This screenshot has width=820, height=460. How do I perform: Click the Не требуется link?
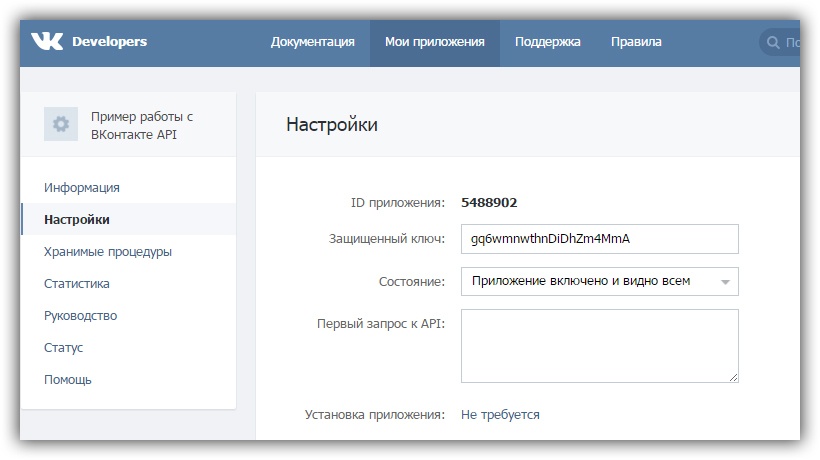point(500,415)
